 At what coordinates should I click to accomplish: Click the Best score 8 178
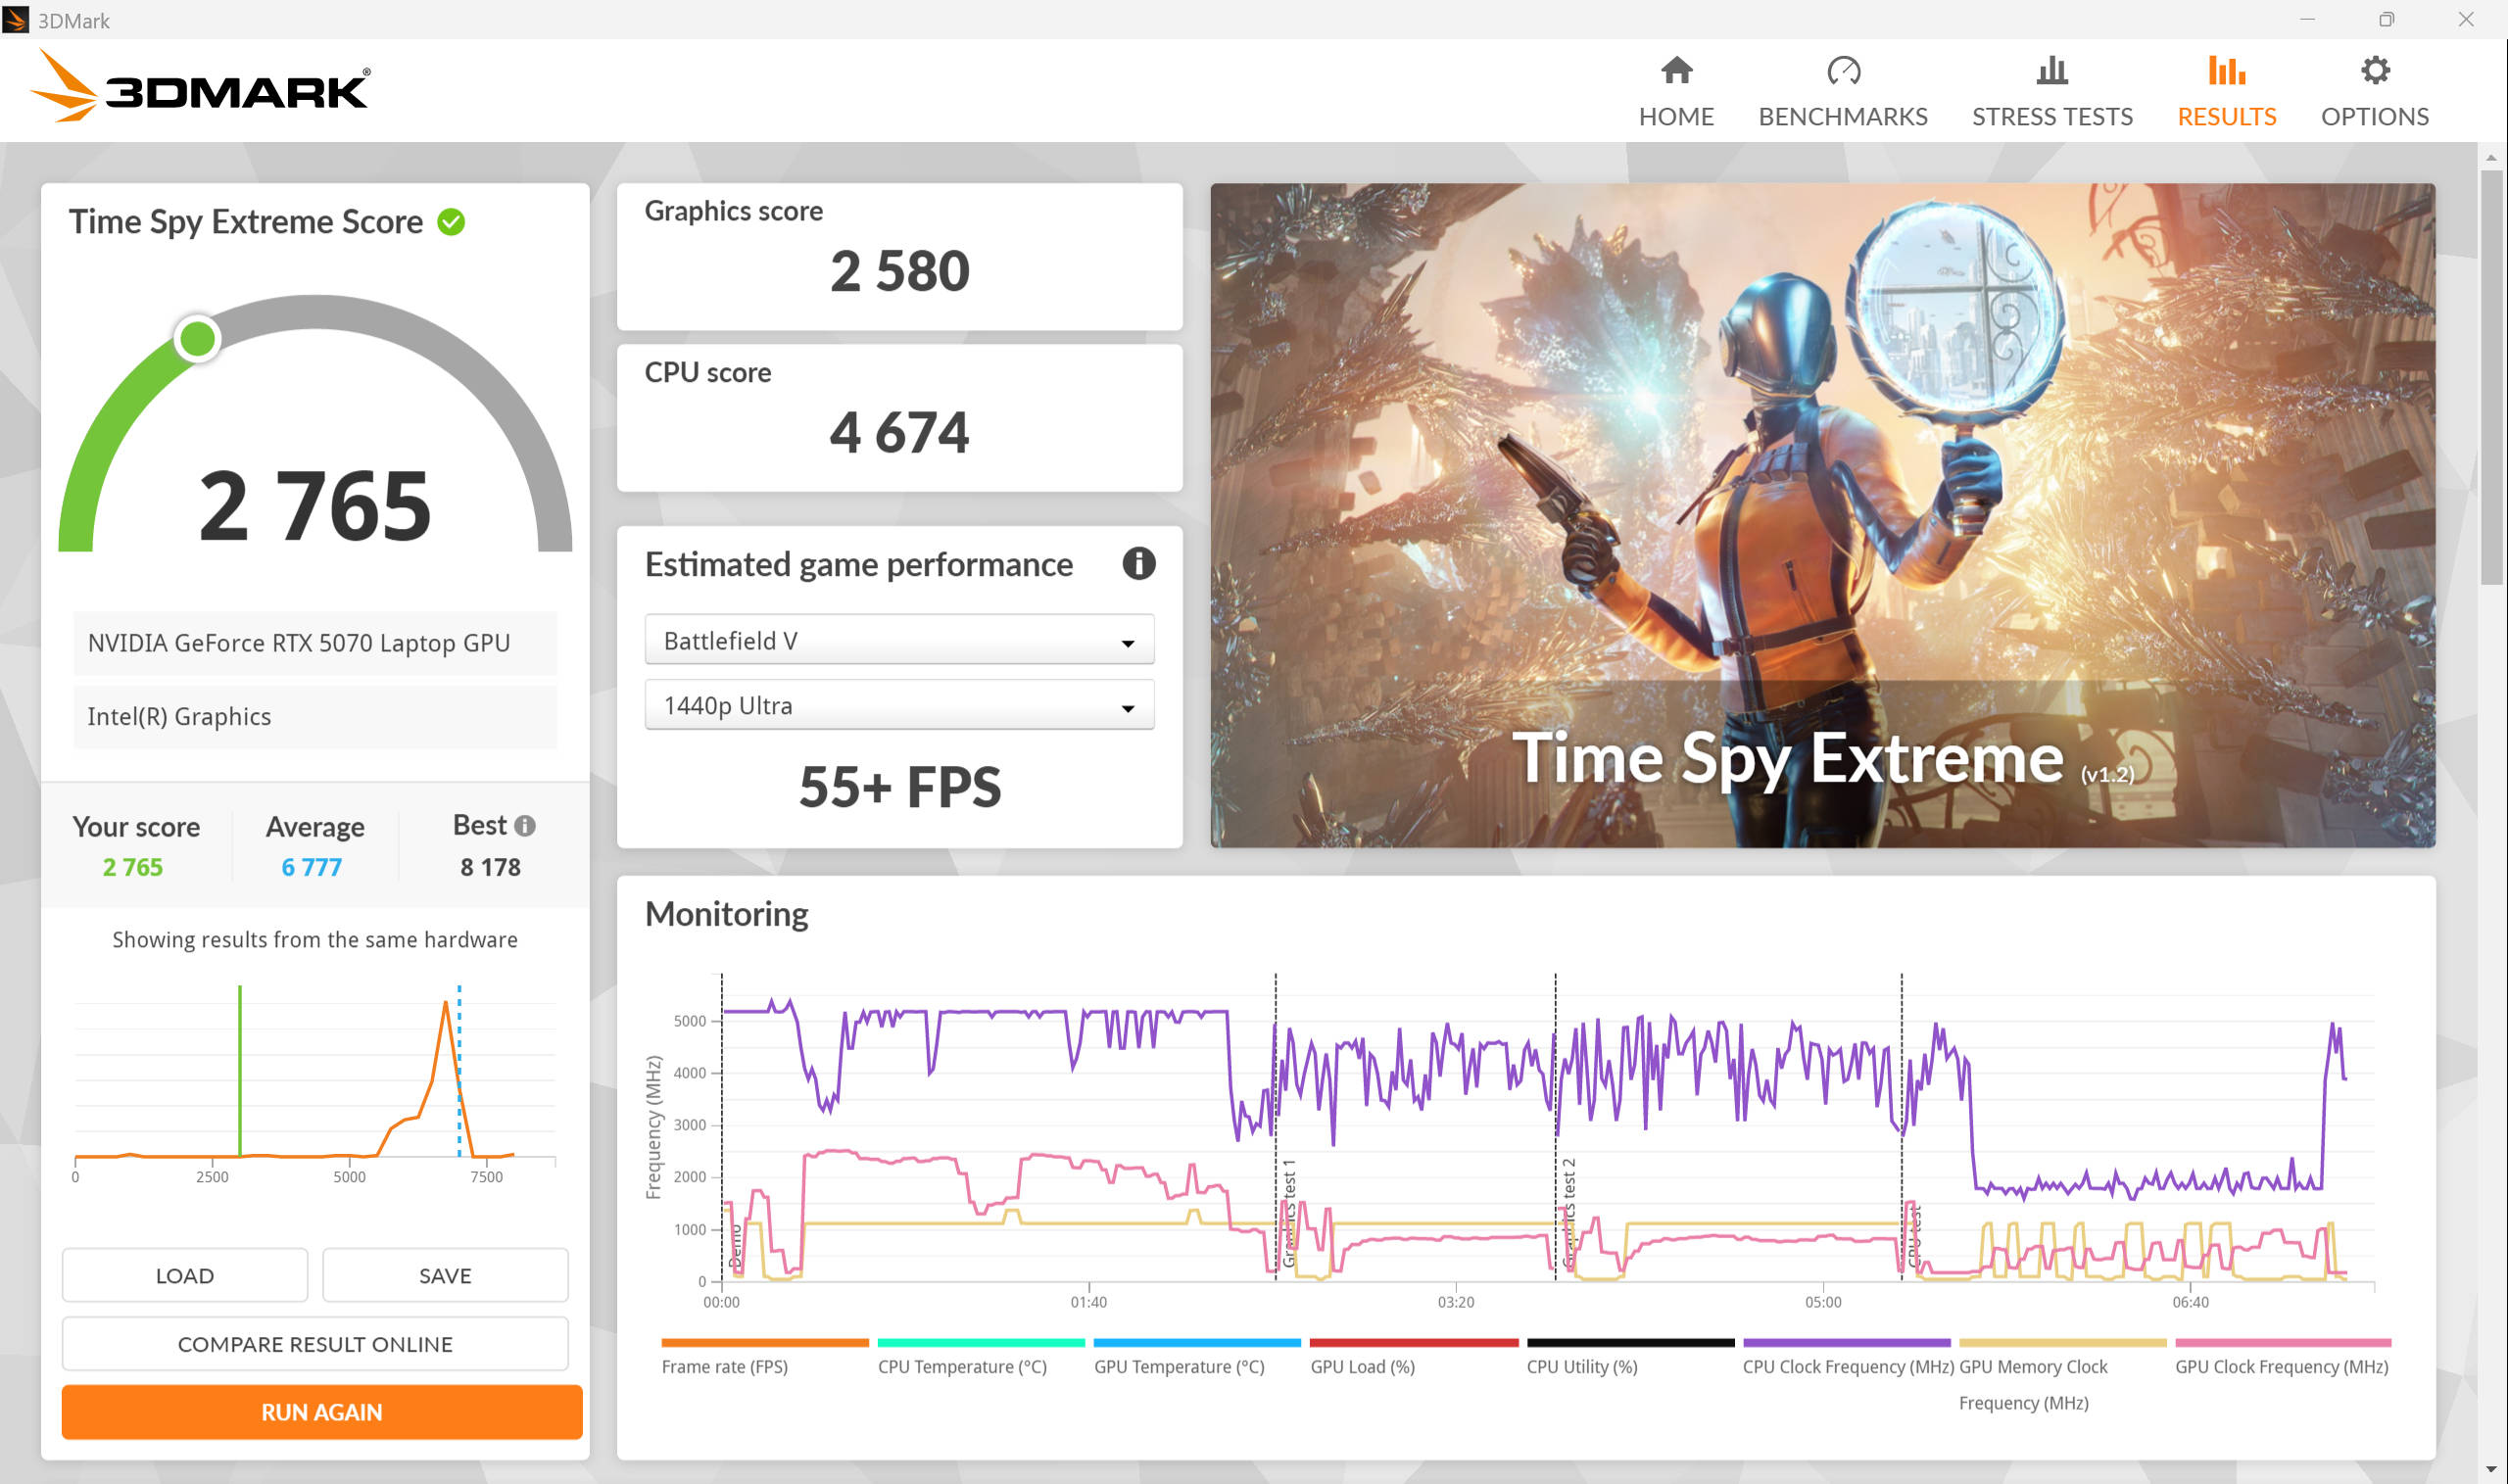[x=490, y=867]
